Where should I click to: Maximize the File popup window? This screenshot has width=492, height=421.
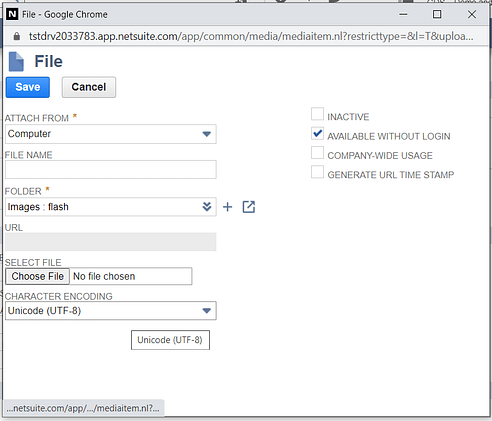[437, 14]
